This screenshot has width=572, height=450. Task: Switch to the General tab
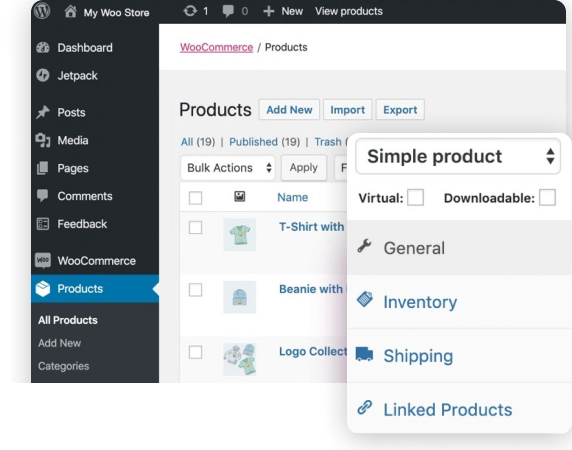click(460, 248)
